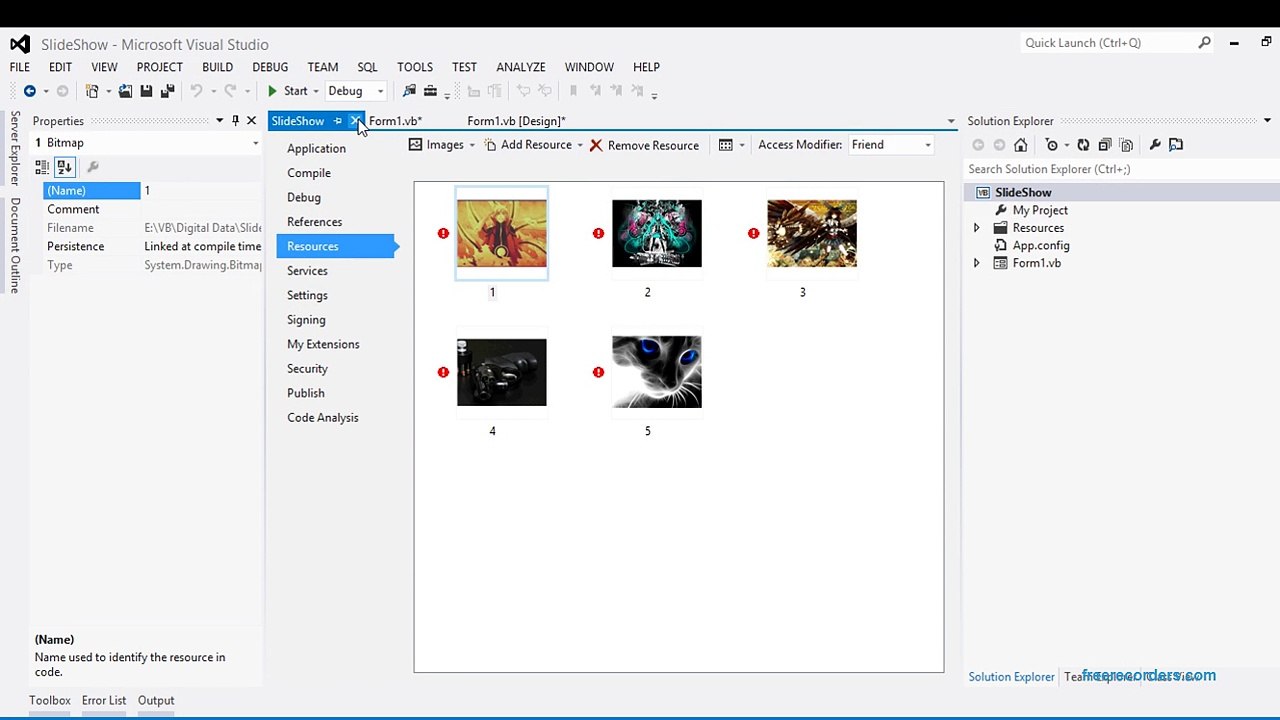This screenshot has width=1280, height=720.
Task: Click the Undo toolbar arrow
Action: pyautogui.click(x=196, y=91)
